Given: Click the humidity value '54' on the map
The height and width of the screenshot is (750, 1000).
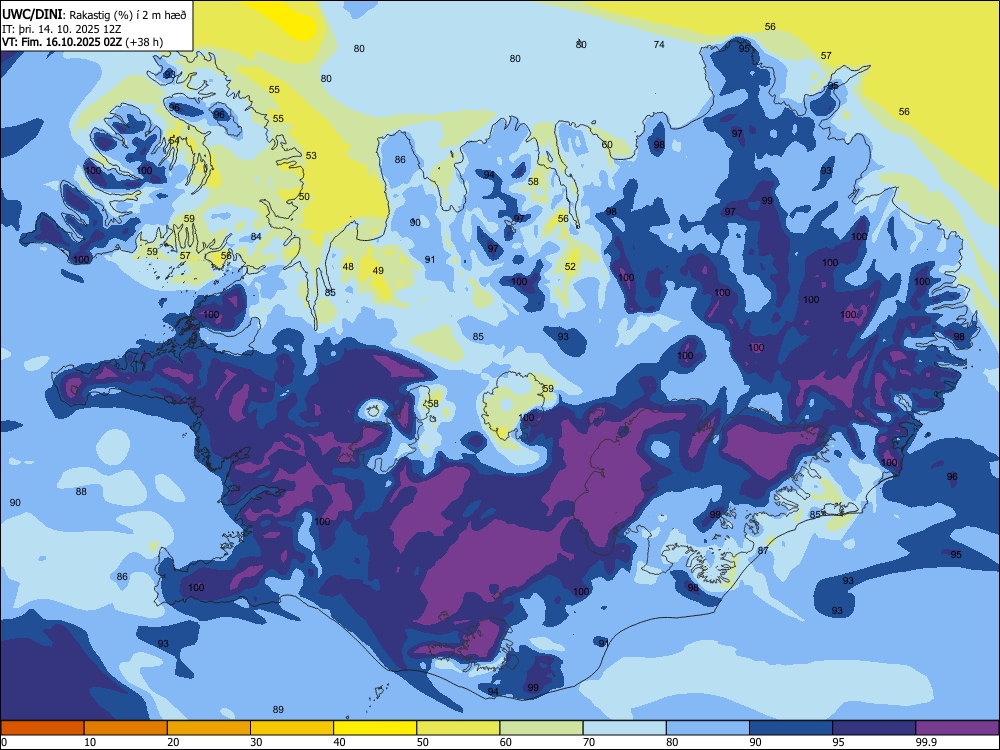Looking at the screenshot, I should (x=174, y=141).
